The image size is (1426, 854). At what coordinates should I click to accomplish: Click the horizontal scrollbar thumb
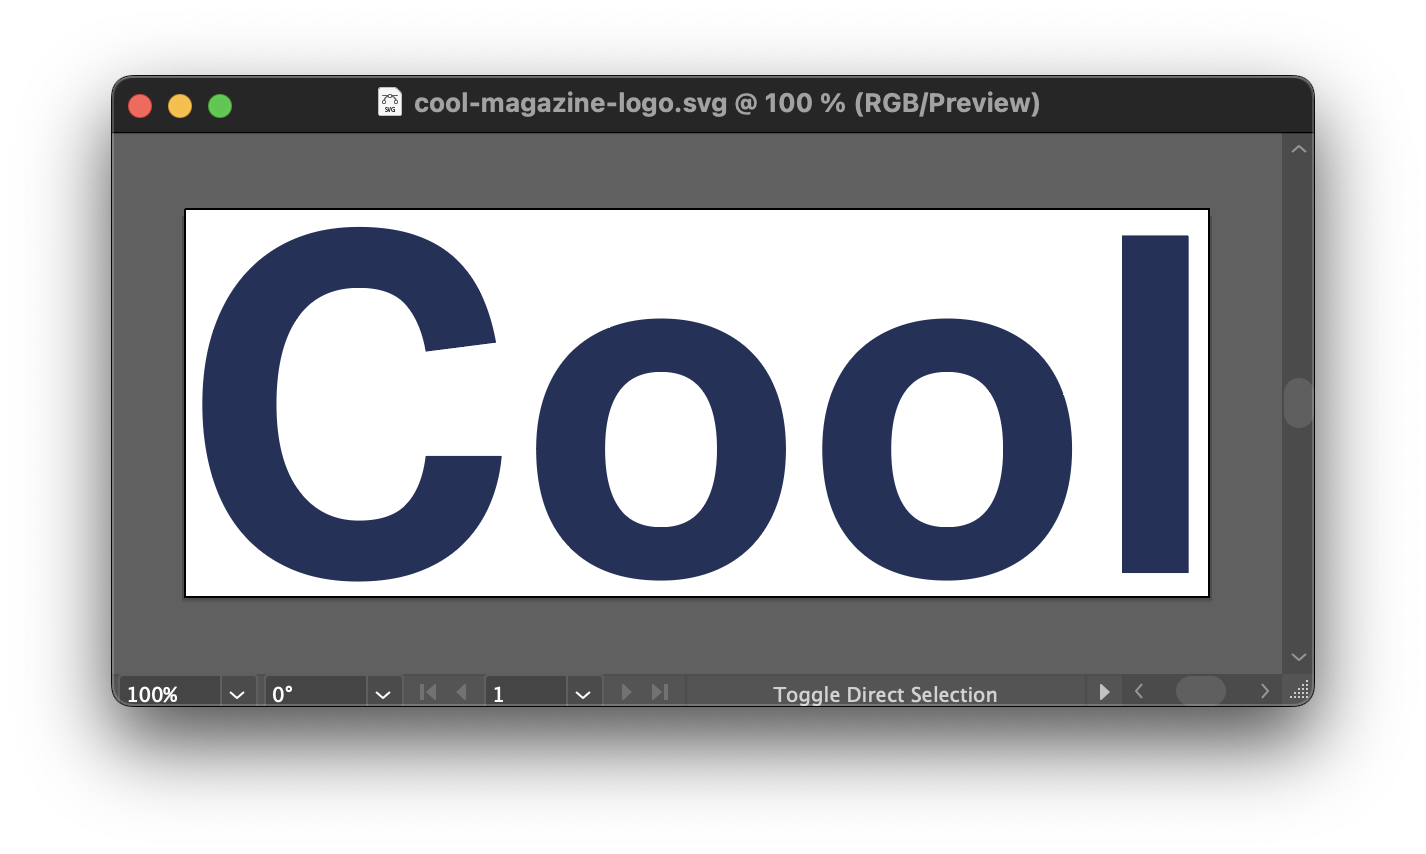pos(1200,691)
